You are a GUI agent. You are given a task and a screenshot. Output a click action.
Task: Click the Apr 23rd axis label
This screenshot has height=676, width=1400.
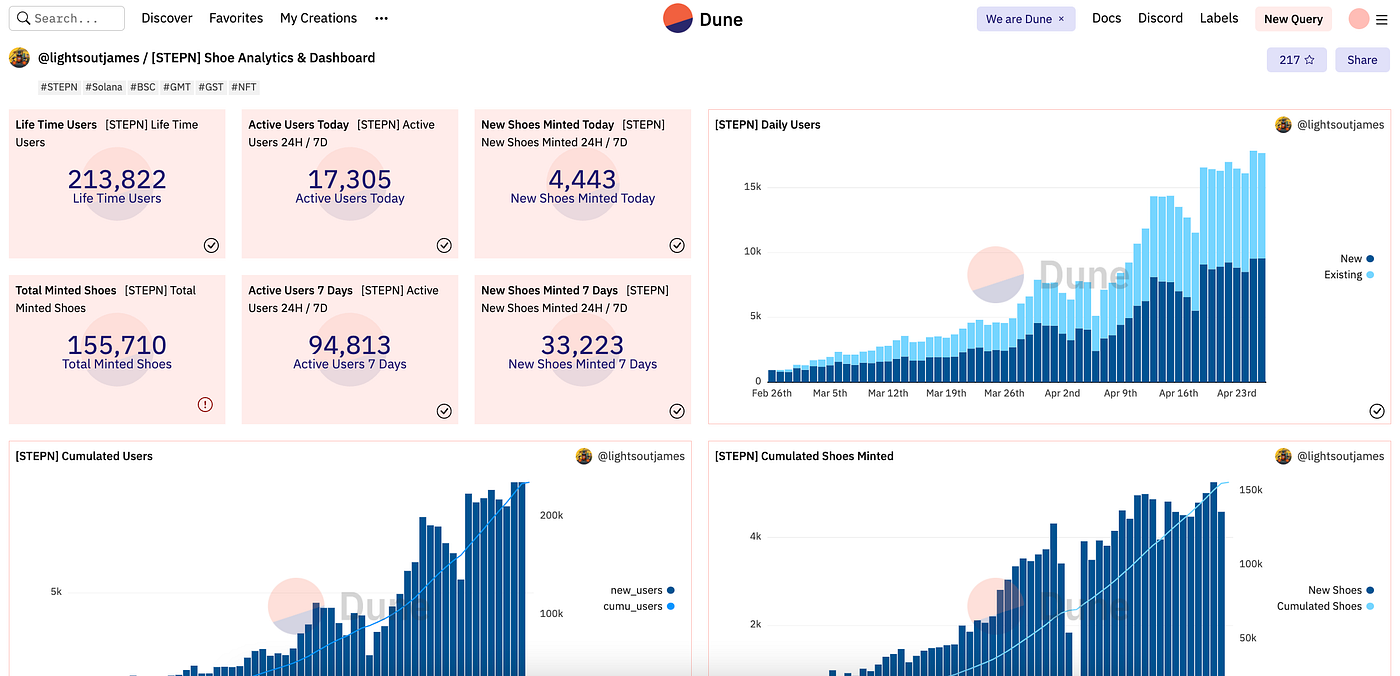coord(1236,393)
